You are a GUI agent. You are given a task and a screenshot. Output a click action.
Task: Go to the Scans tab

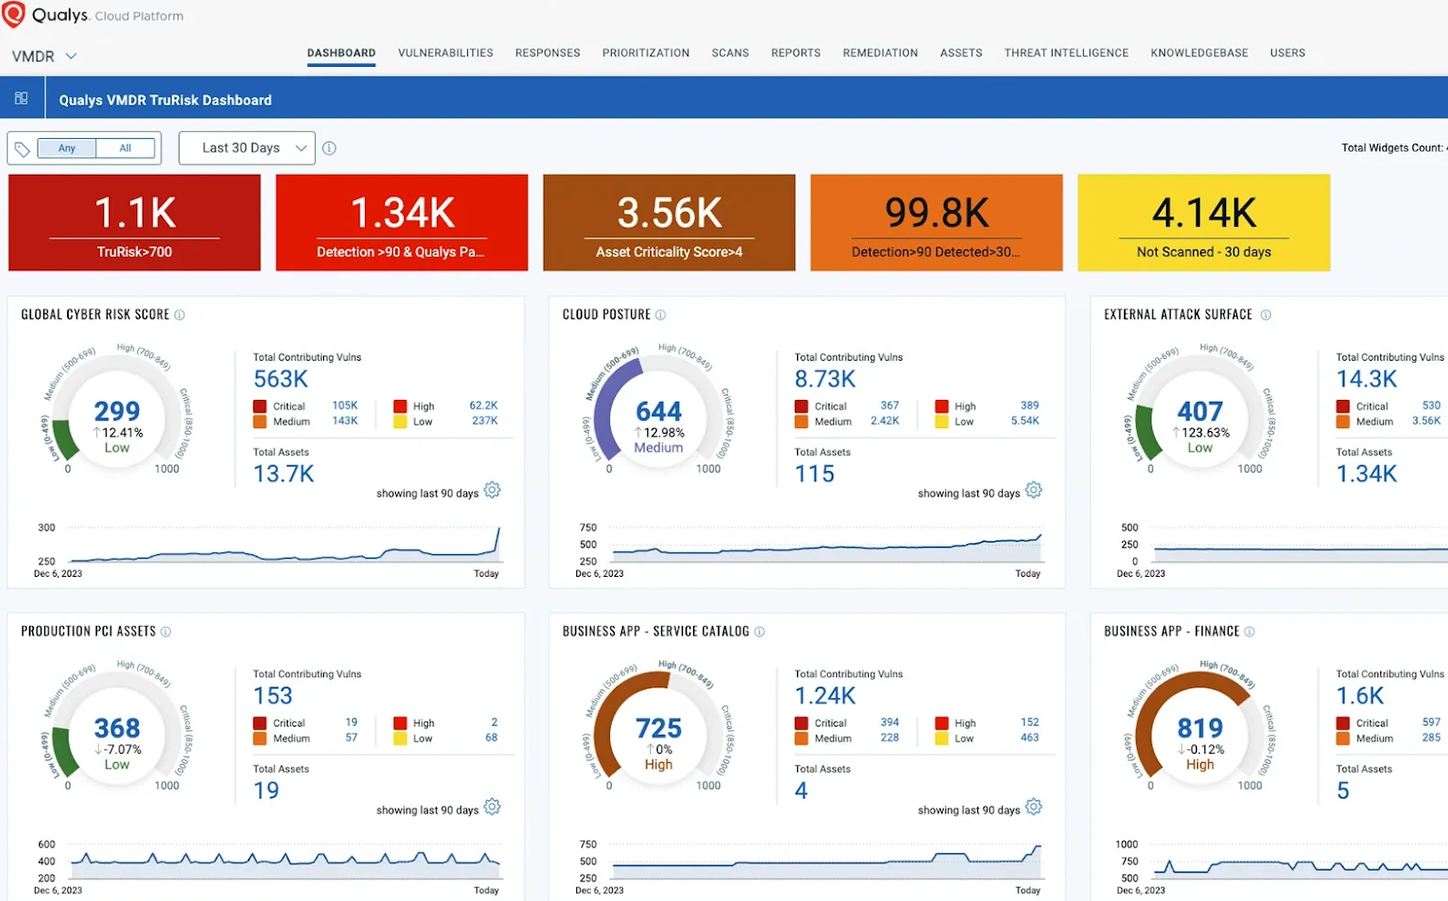click(730, 53)
